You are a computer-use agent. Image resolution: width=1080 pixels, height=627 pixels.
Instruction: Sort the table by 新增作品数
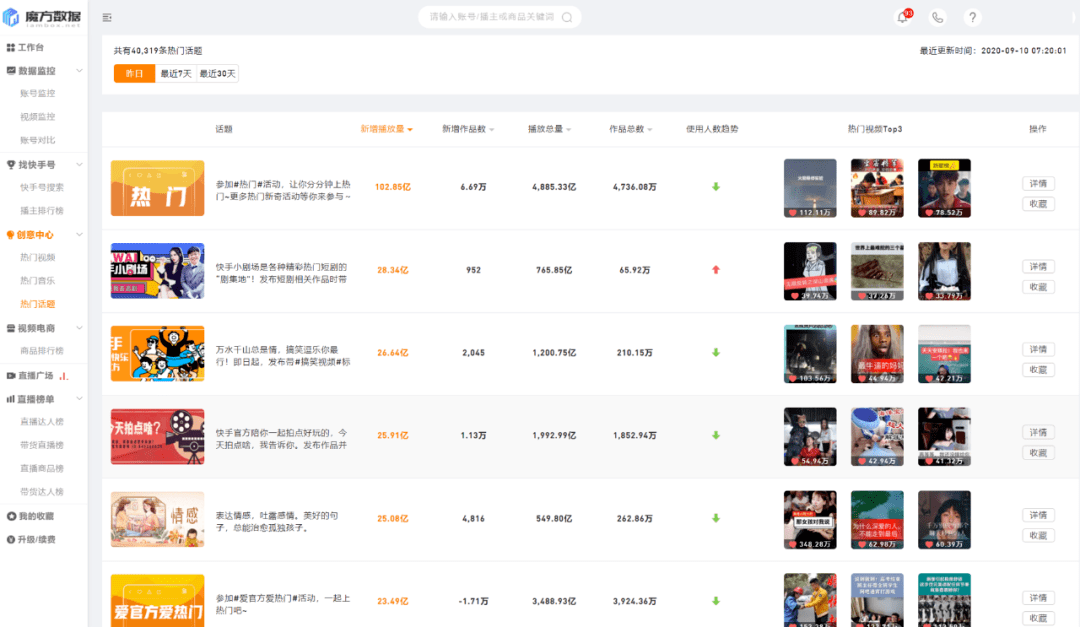[x=468, y=129]
